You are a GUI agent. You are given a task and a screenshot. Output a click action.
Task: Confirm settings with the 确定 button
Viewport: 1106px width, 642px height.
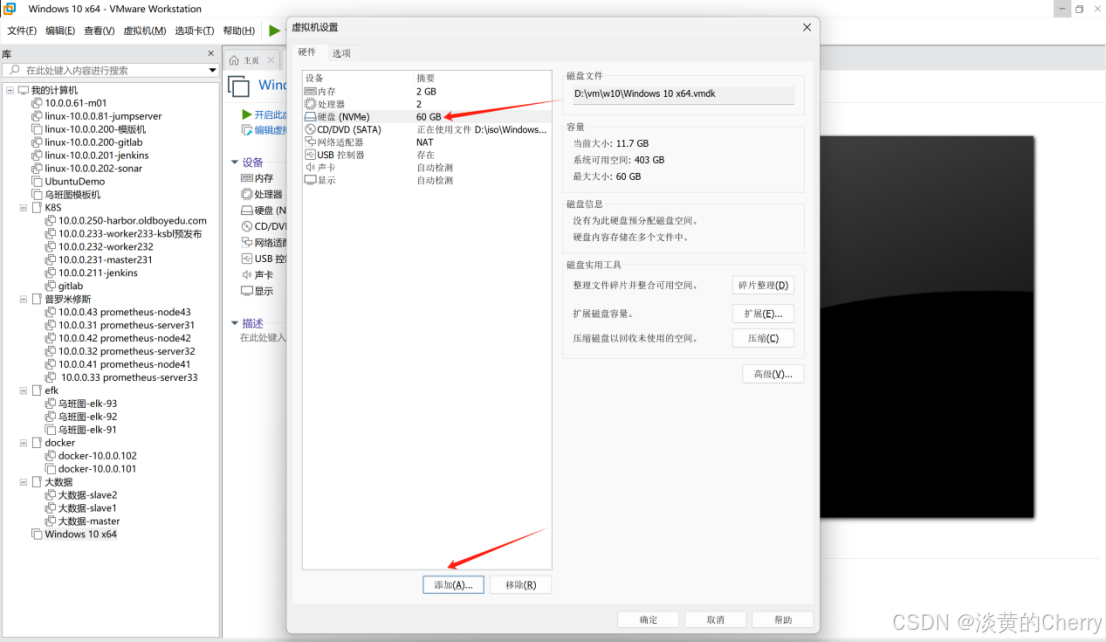[x=648, y=619]
